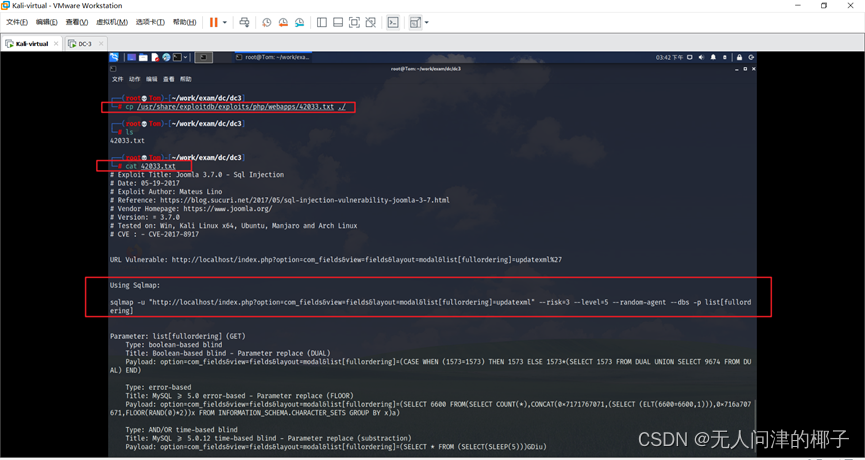Screen dimensions: 865x460
Task: Click the Unity mode icon in VMware toolbar
Action: coord(371,22)
